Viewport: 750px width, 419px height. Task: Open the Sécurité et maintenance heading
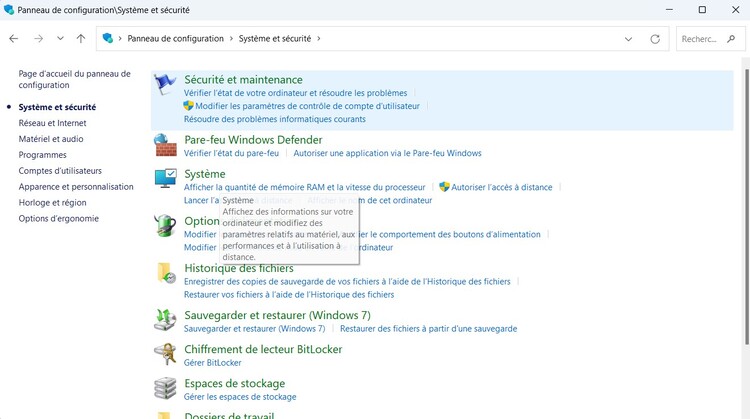click(x=243, y=80)
